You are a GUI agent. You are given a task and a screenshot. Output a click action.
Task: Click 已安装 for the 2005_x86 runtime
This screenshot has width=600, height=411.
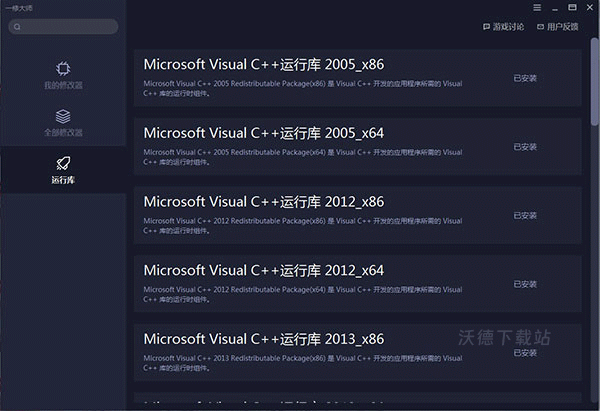pyautogui.click(x=525, y=78)
